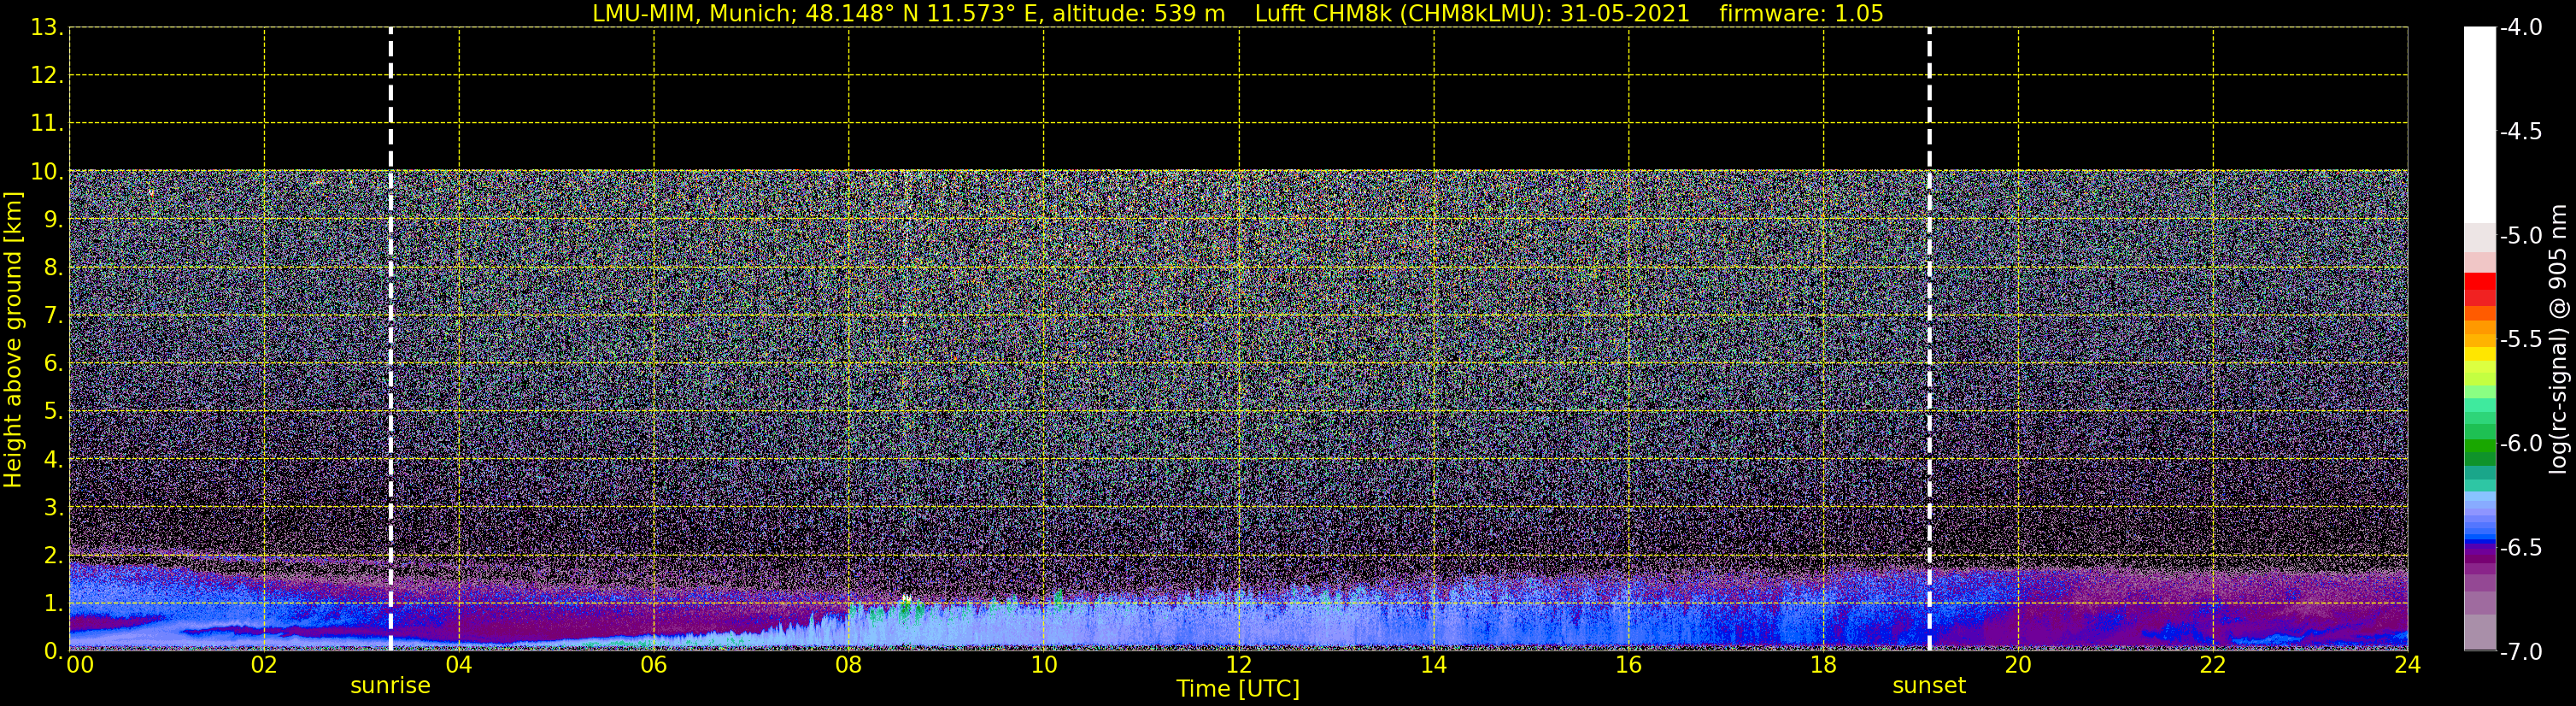Click the colorbar tick label "-5.5"
Screen dimensions: 2576x706
[x=2521, y=339]
